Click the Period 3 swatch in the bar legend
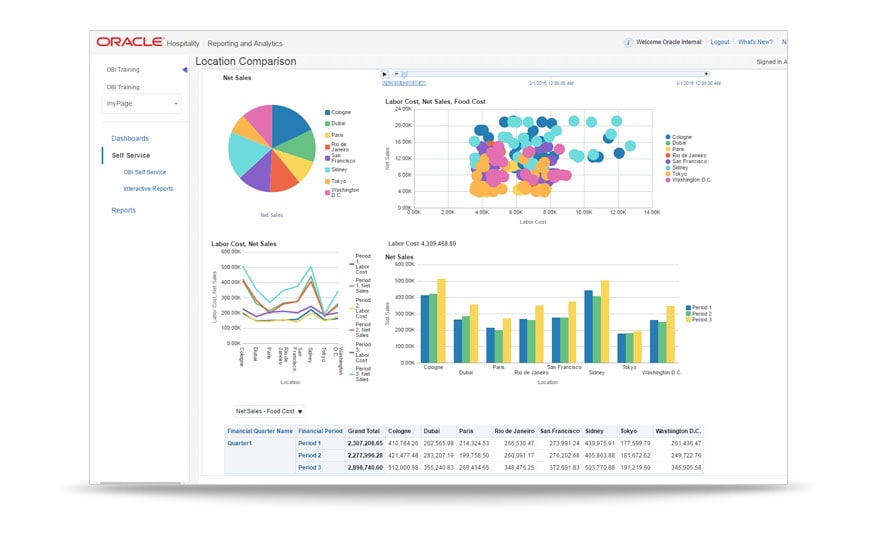The height and width of the screenshot is (533, 880). (x=689, y=320)
